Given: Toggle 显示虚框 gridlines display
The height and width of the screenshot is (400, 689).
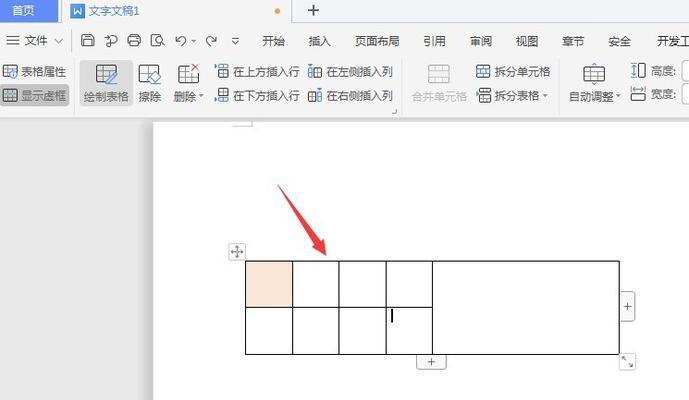Looking at the screenshot, I should pos(34,95).
